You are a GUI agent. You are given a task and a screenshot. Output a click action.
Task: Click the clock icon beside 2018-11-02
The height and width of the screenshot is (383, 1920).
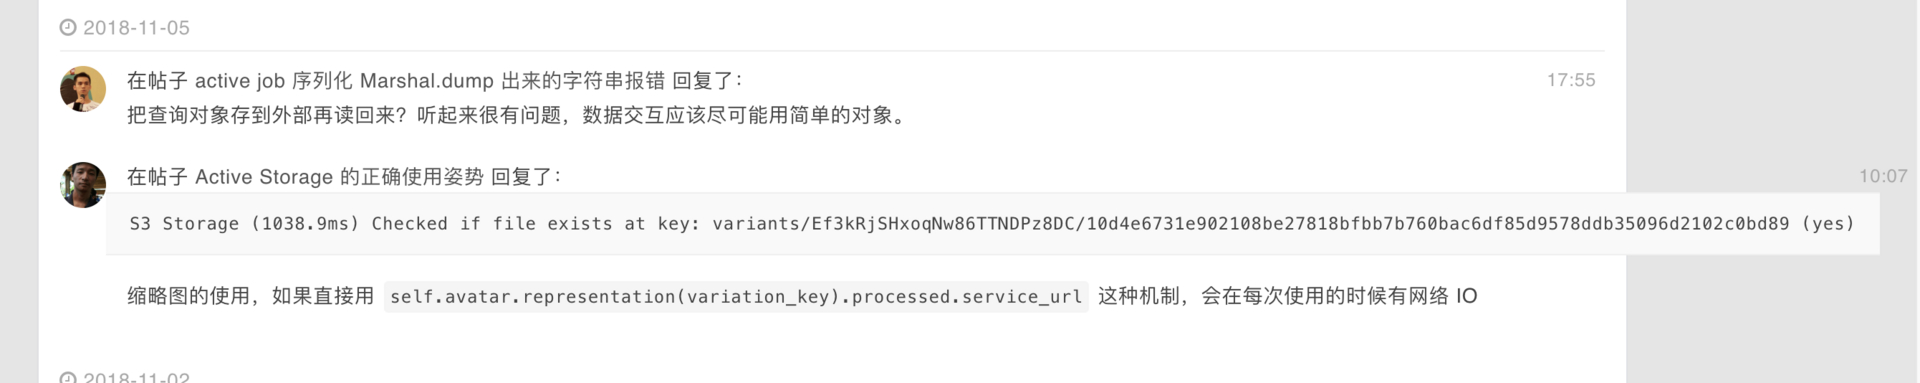click(x=68, y=378)
